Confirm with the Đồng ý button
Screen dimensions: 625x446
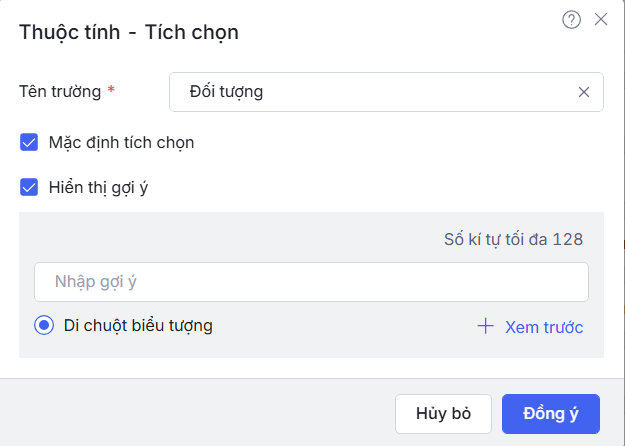point(550,414)
